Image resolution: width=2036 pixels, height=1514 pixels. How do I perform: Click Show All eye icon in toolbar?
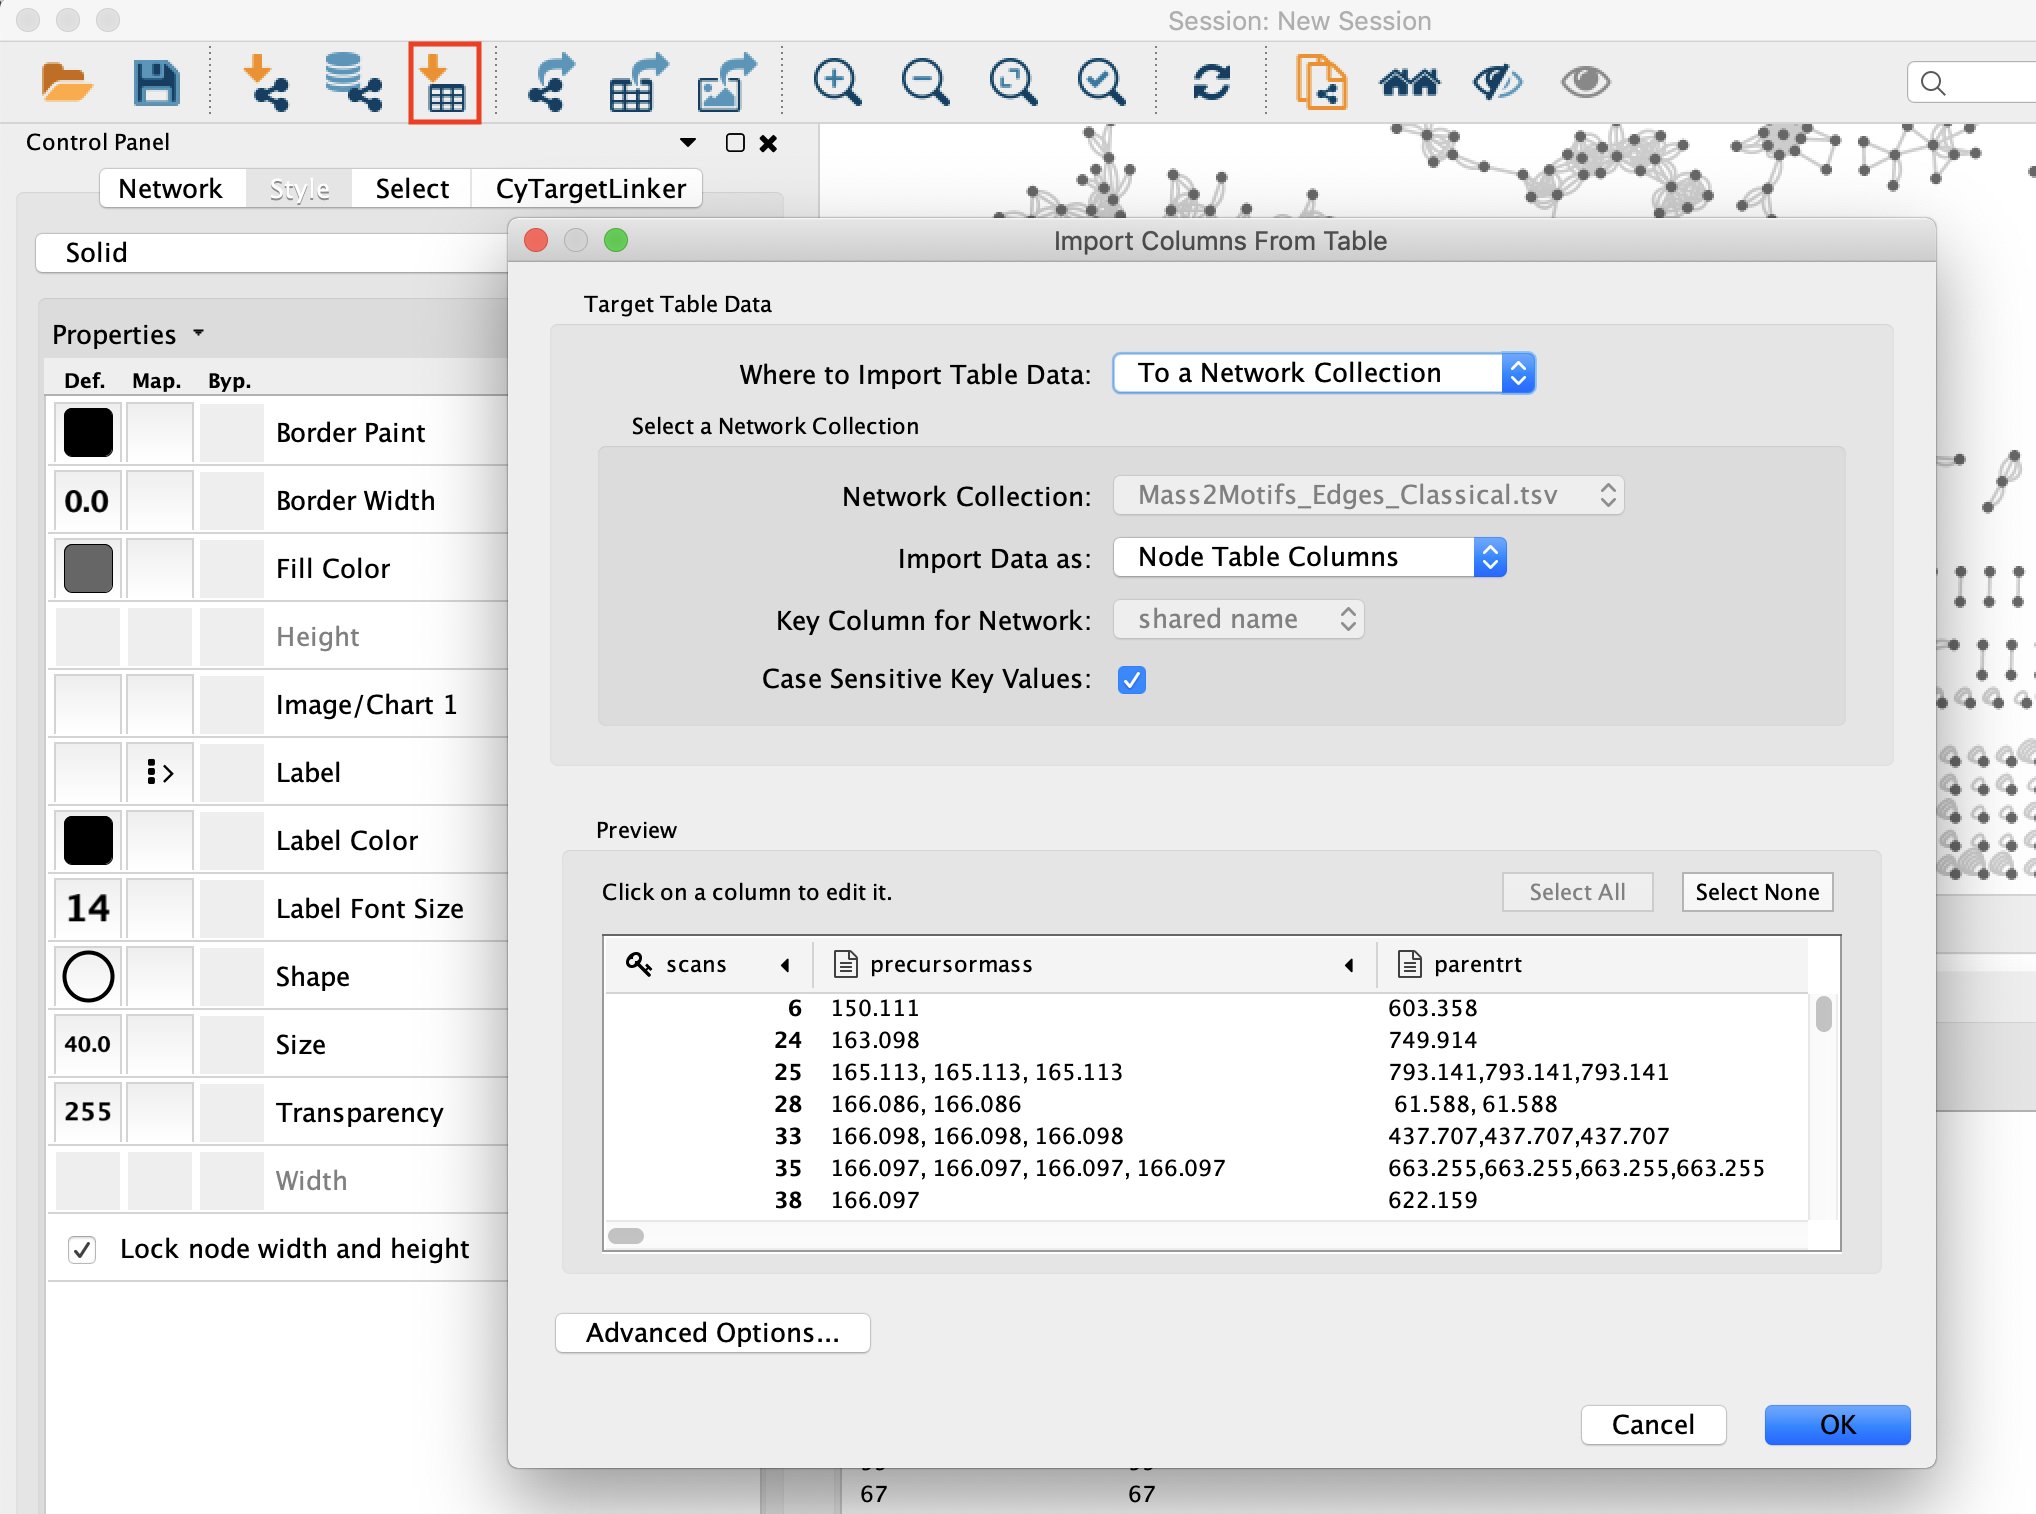tap(1584, 82)
